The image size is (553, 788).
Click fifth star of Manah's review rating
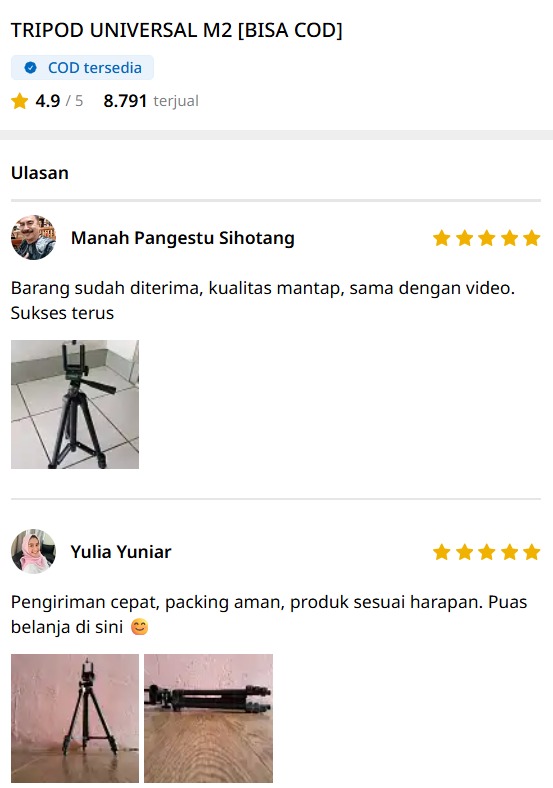[531, 238]
